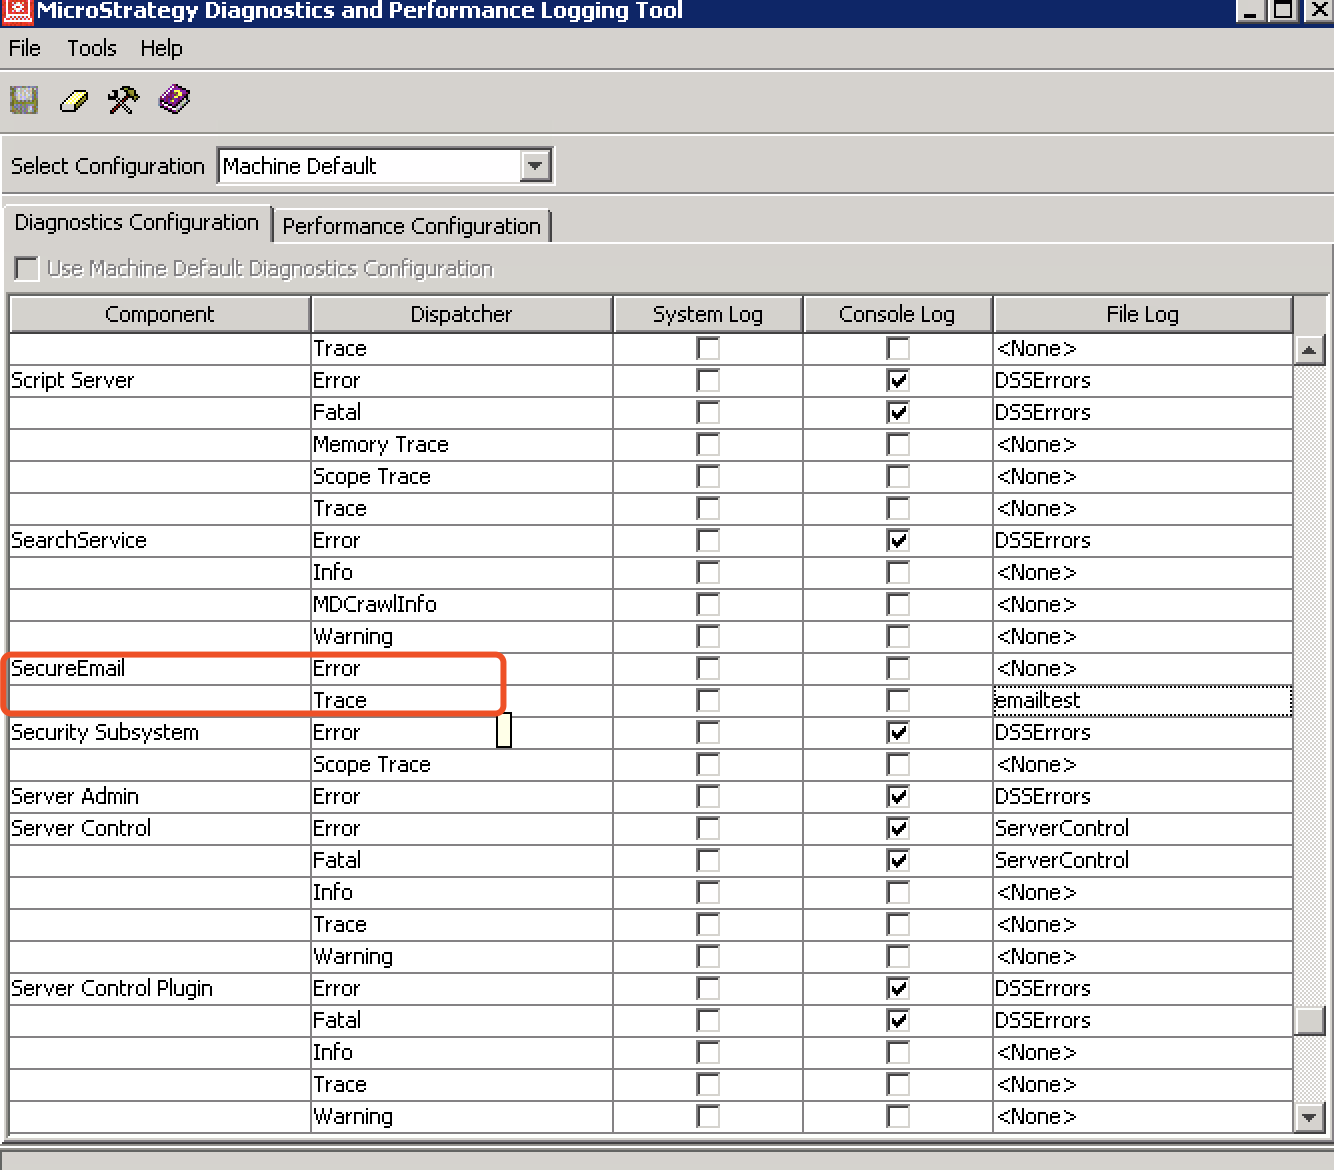Viewport: 1334px width, 1170px height.
Task: Open the hammer and pickaxe tools icon
Action: pos(123,100)
